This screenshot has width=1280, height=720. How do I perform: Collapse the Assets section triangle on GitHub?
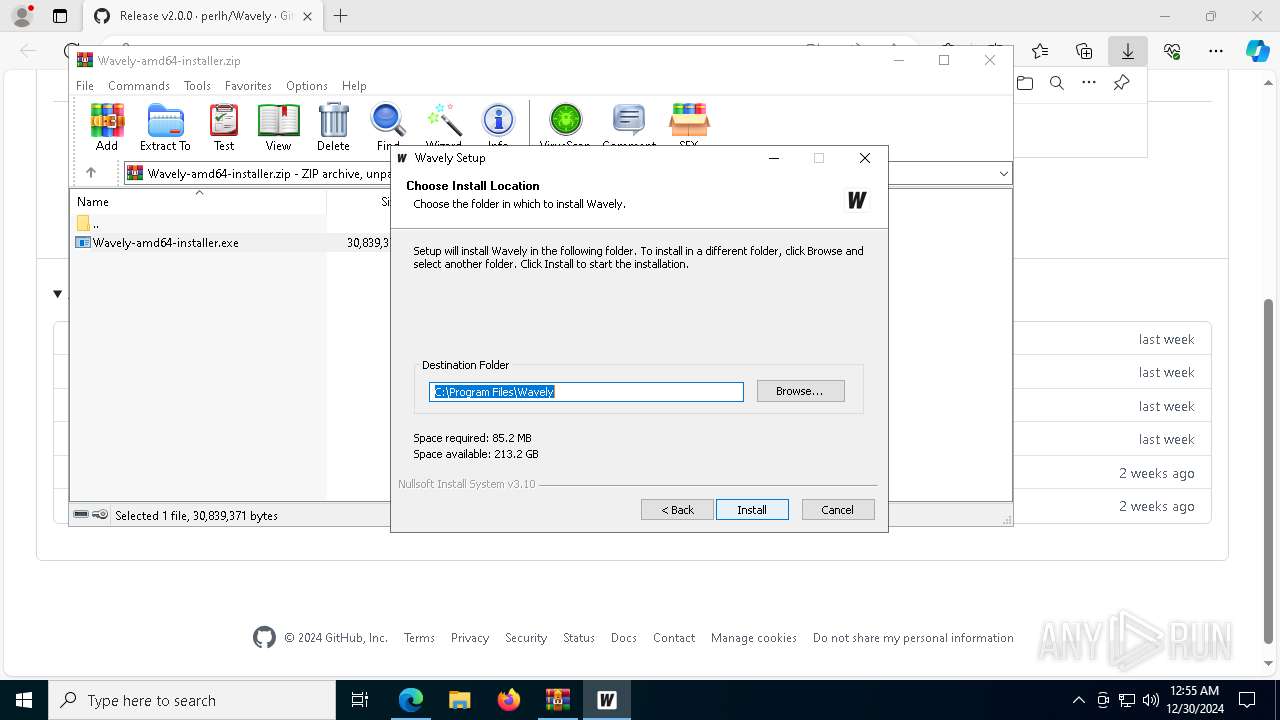point(58,294)
